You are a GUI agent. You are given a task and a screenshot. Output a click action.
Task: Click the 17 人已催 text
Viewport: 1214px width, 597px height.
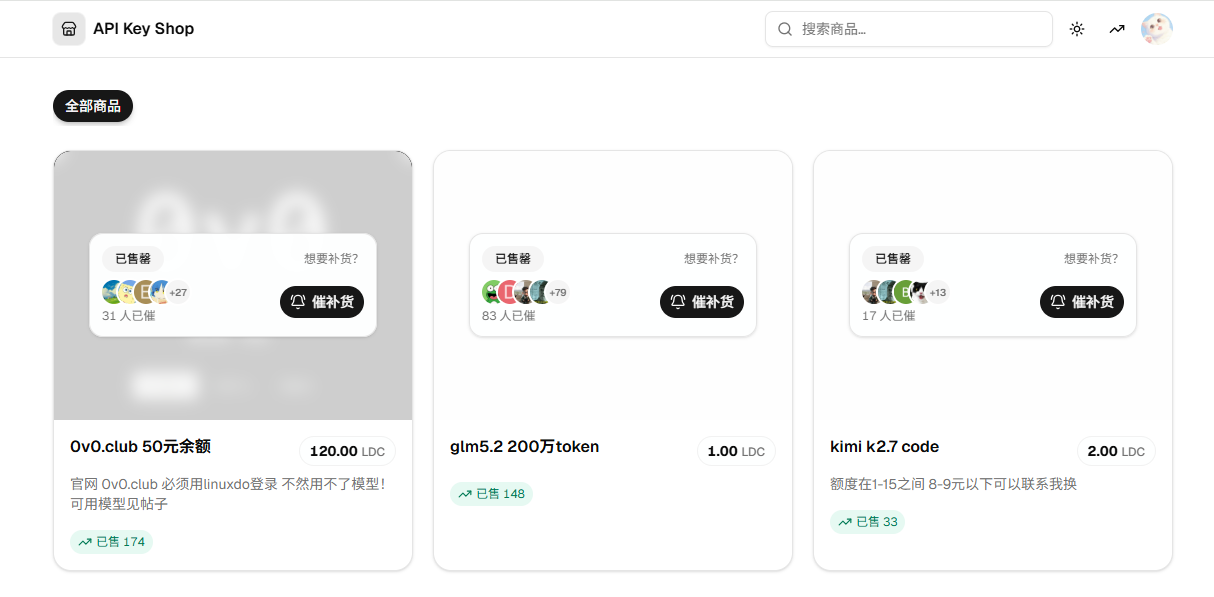[x=888, y=316]
